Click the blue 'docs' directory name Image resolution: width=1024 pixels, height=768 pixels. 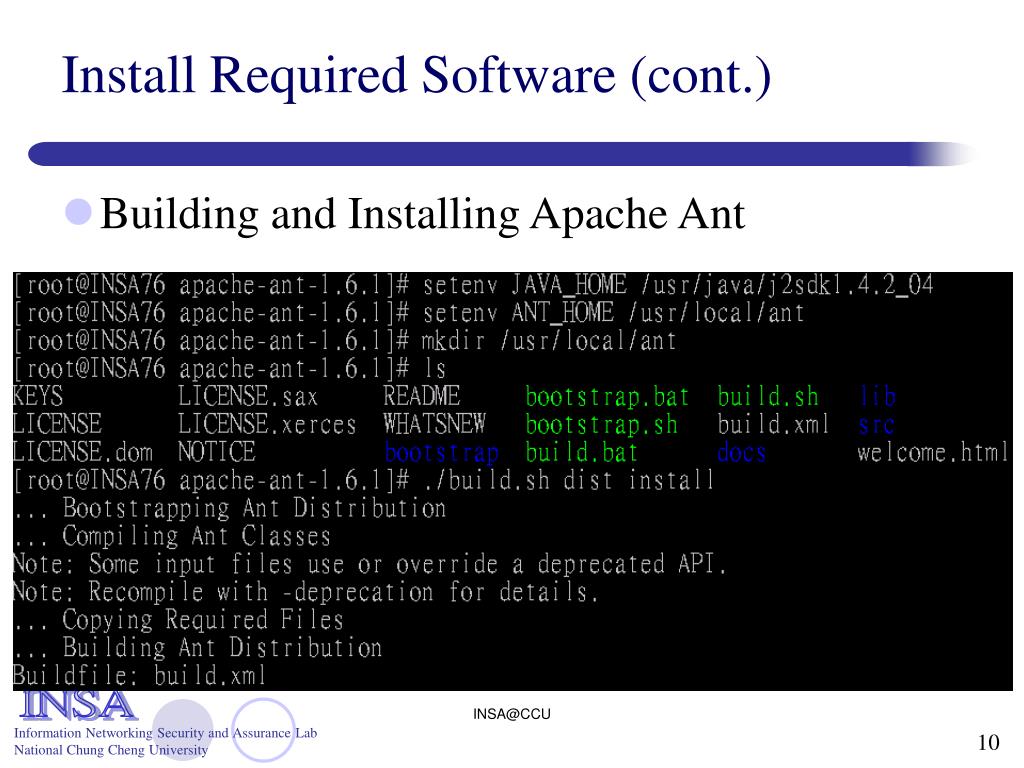tap(741, 453)
